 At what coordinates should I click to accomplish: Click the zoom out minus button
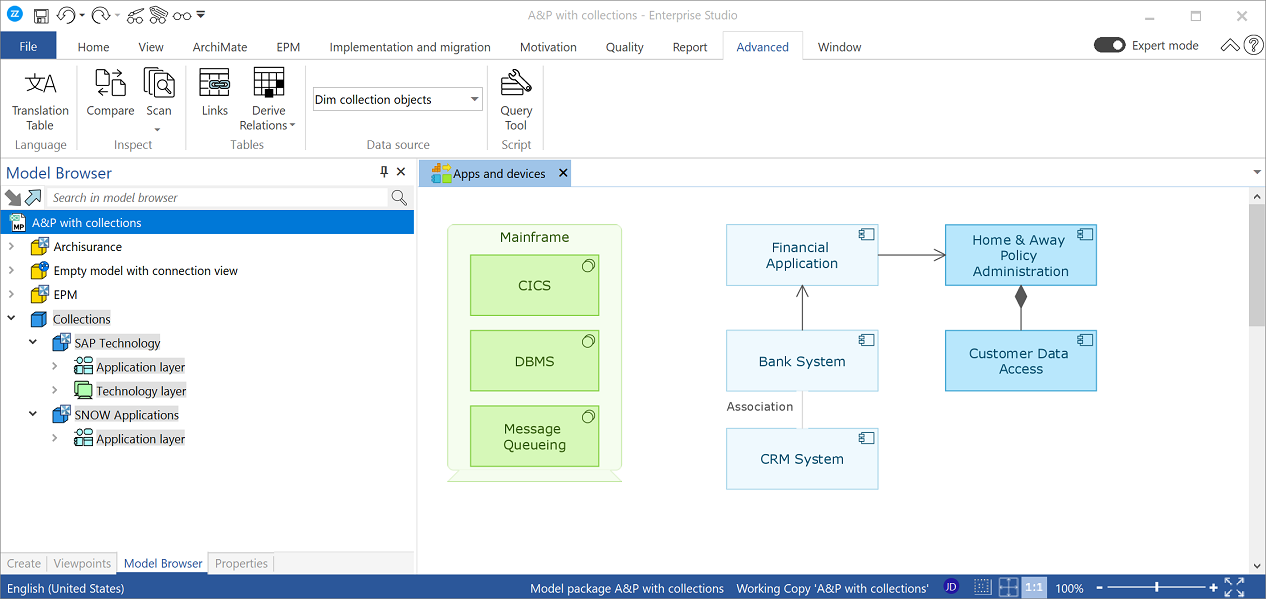click(1100, 588)
